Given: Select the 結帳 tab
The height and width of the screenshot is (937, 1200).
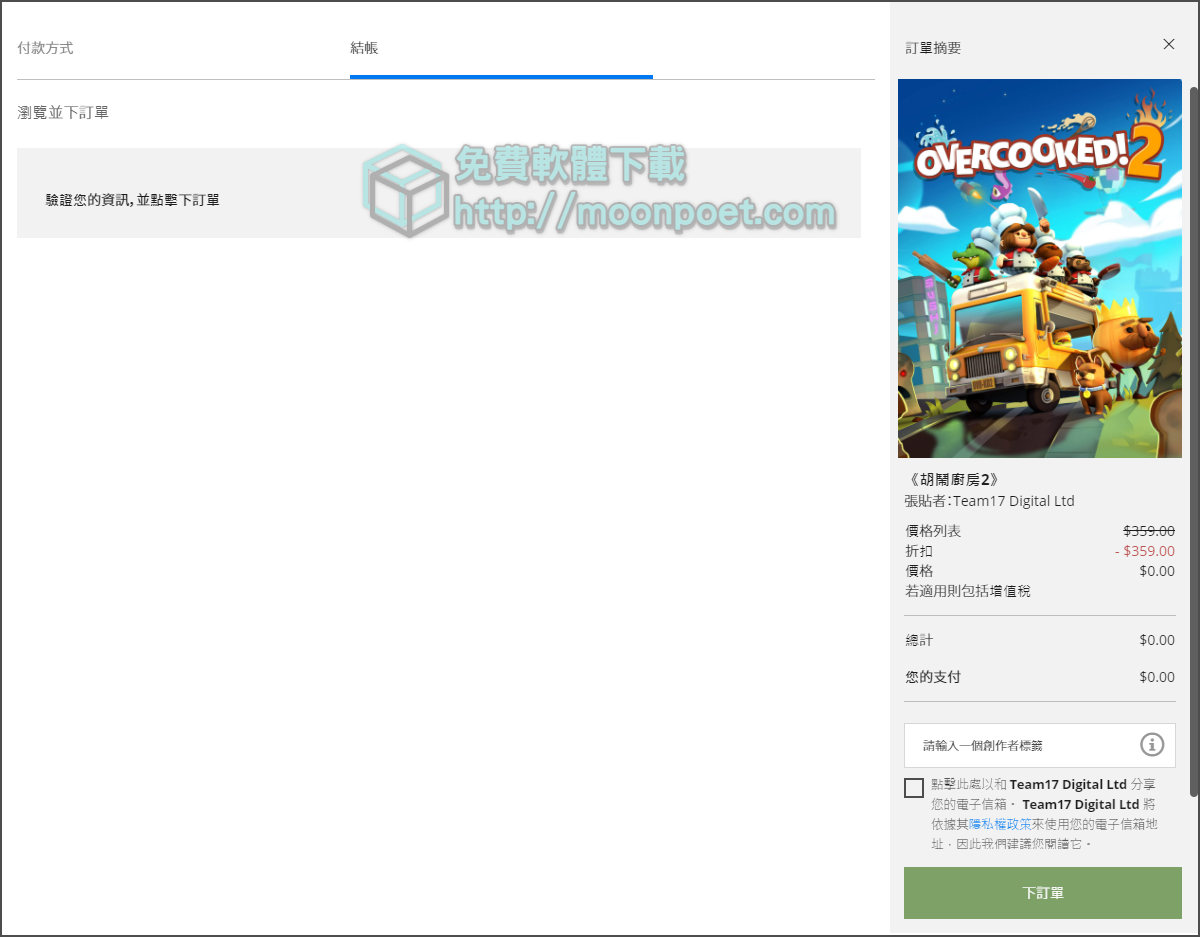Looking at the screenshot, I should [x=364, y=48].
